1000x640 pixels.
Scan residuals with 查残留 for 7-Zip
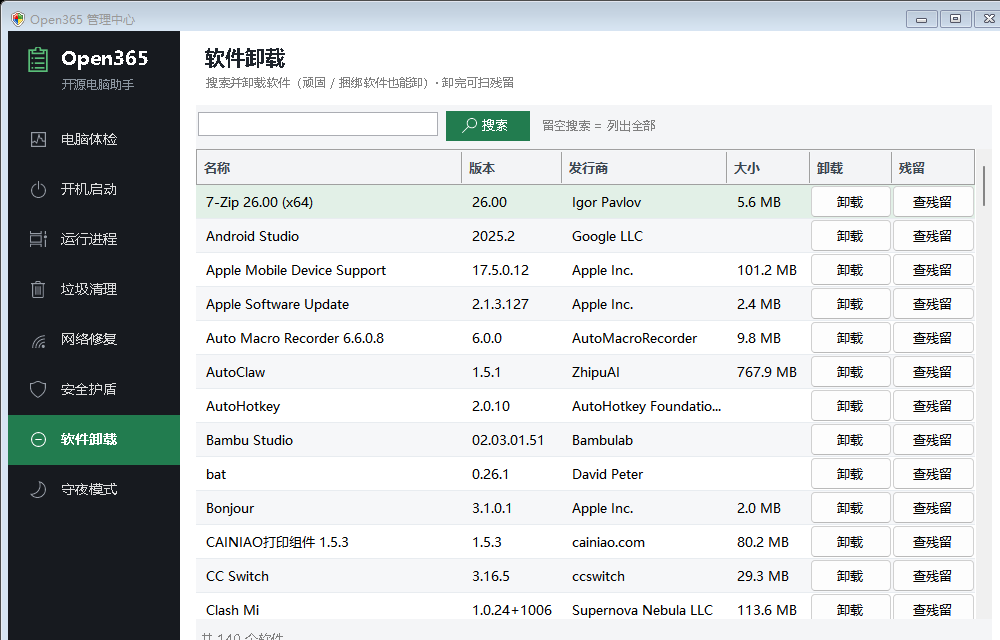pyautogui.click(x=933, y=202)
